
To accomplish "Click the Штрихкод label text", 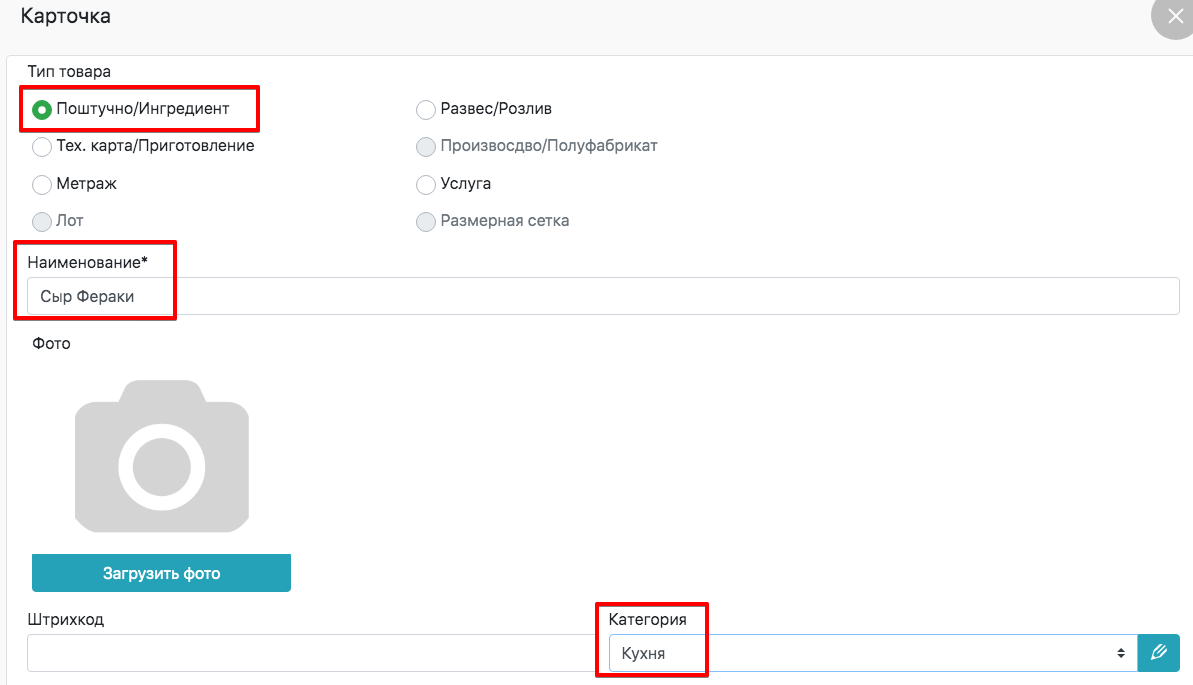I will (66, 619).
